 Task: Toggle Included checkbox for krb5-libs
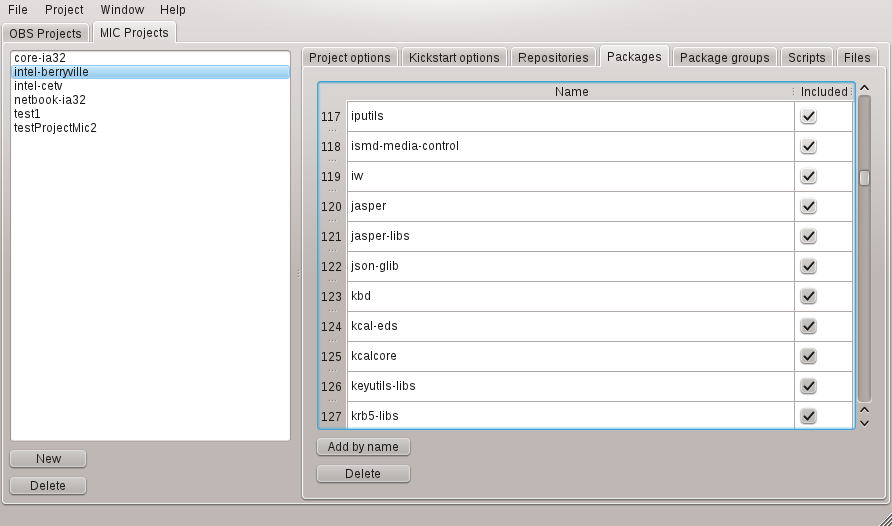(808, 416)
